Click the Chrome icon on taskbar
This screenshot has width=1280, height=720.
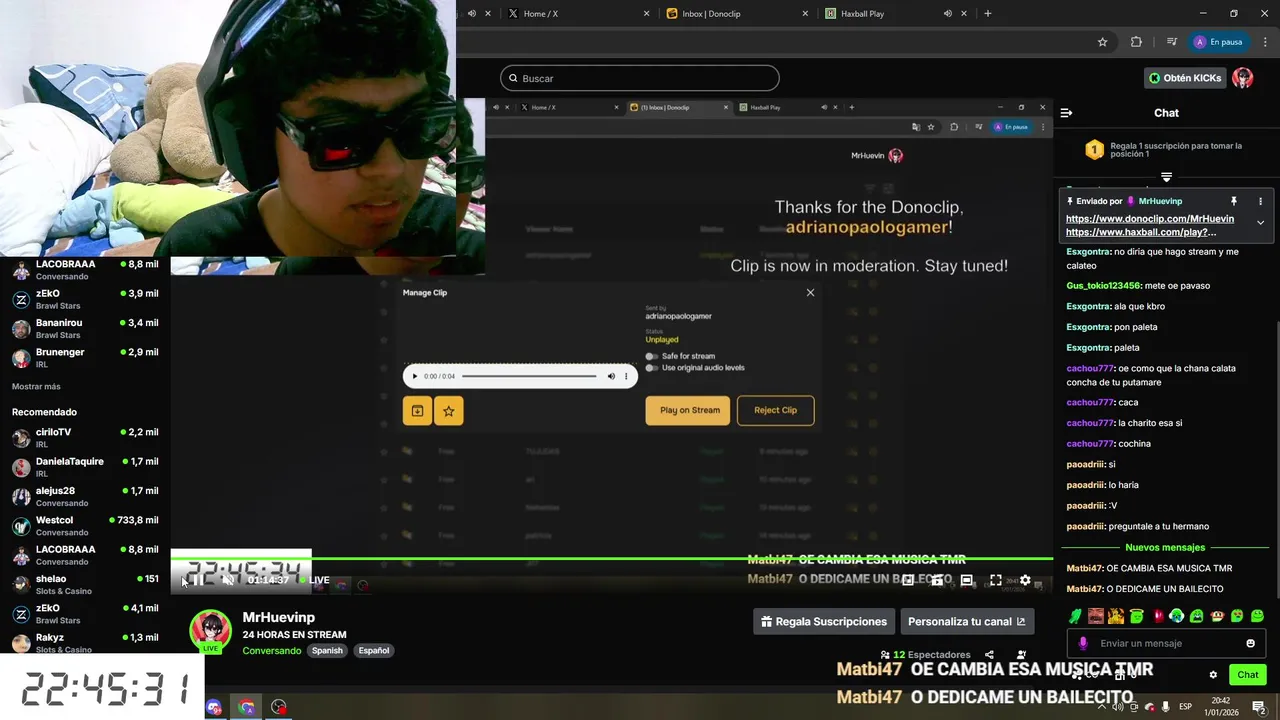click(246, 707)
